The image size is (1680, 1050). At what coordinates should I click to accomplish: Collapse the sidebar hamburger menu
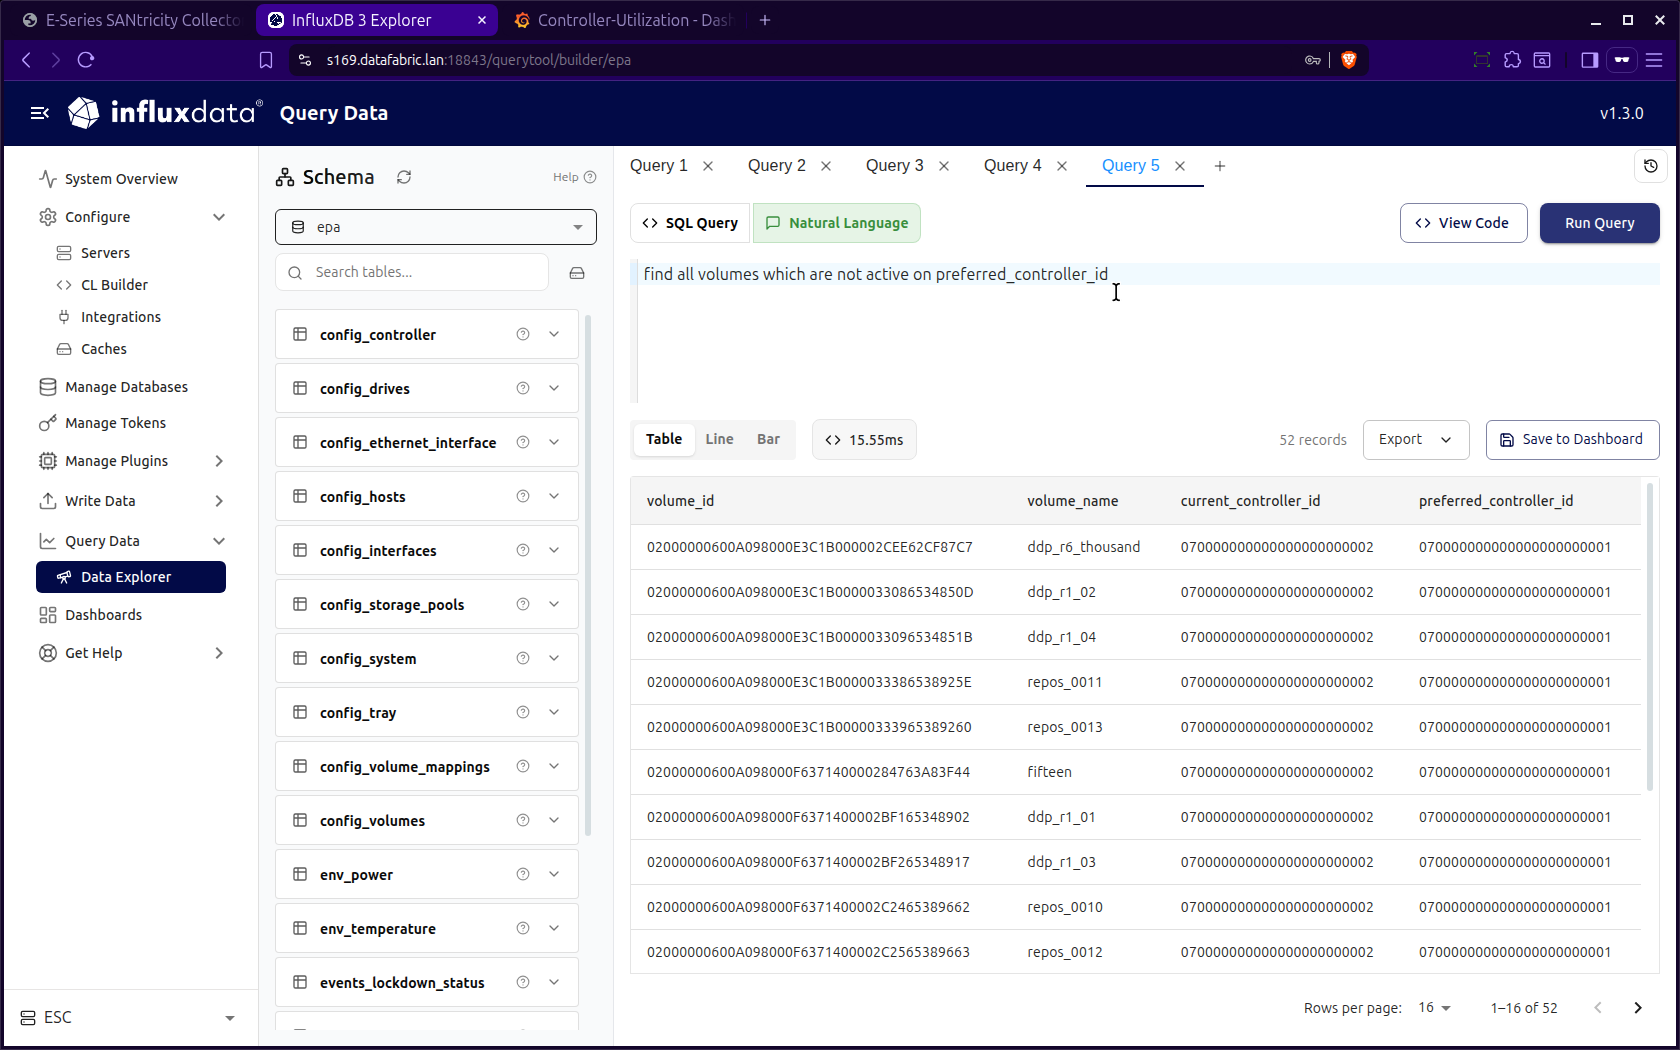point(40,113)
